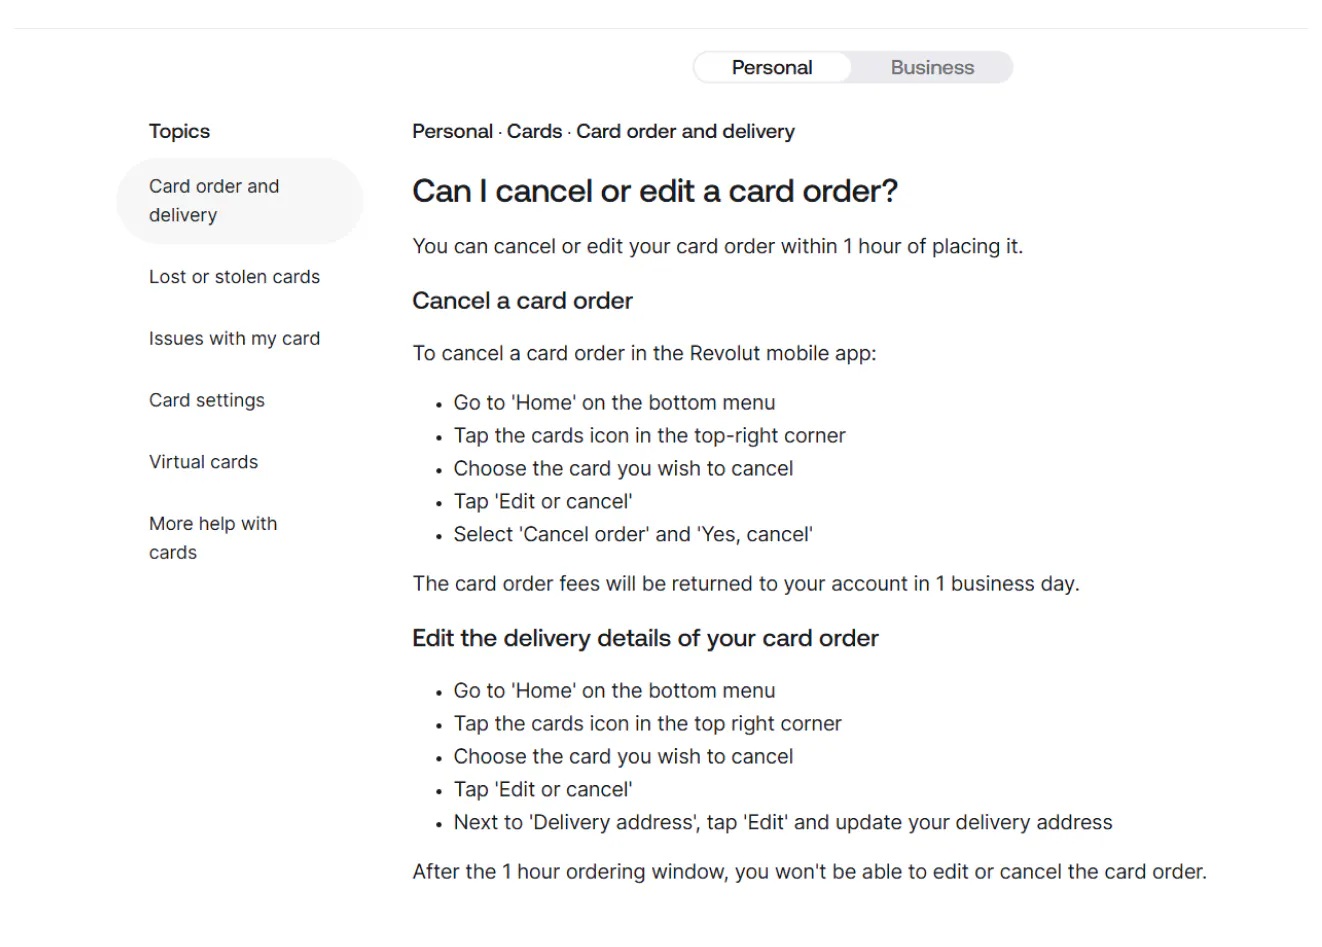Click the final '1 hour ordering window' paragraph
1322x947 pixels.
pos(809,872)
